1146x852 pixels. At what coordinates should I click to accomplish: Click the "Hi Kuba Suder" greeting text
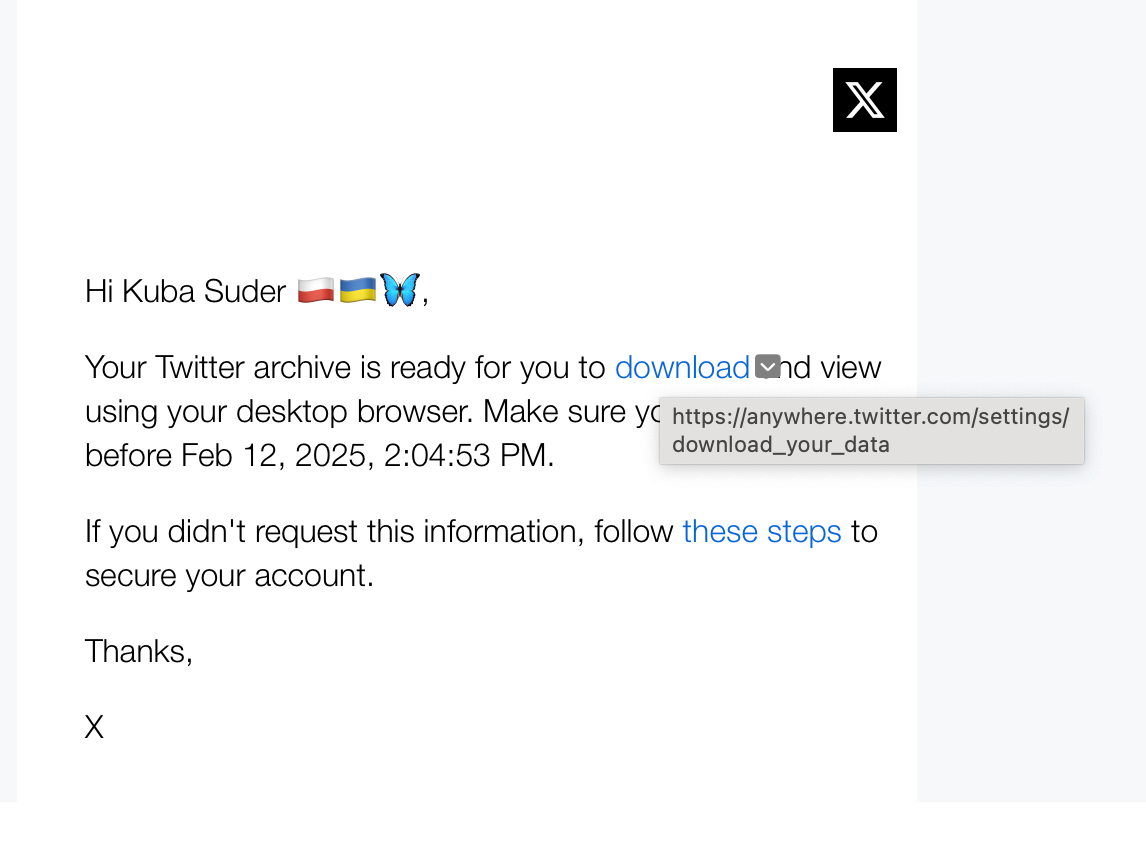(x=185, y=292)
